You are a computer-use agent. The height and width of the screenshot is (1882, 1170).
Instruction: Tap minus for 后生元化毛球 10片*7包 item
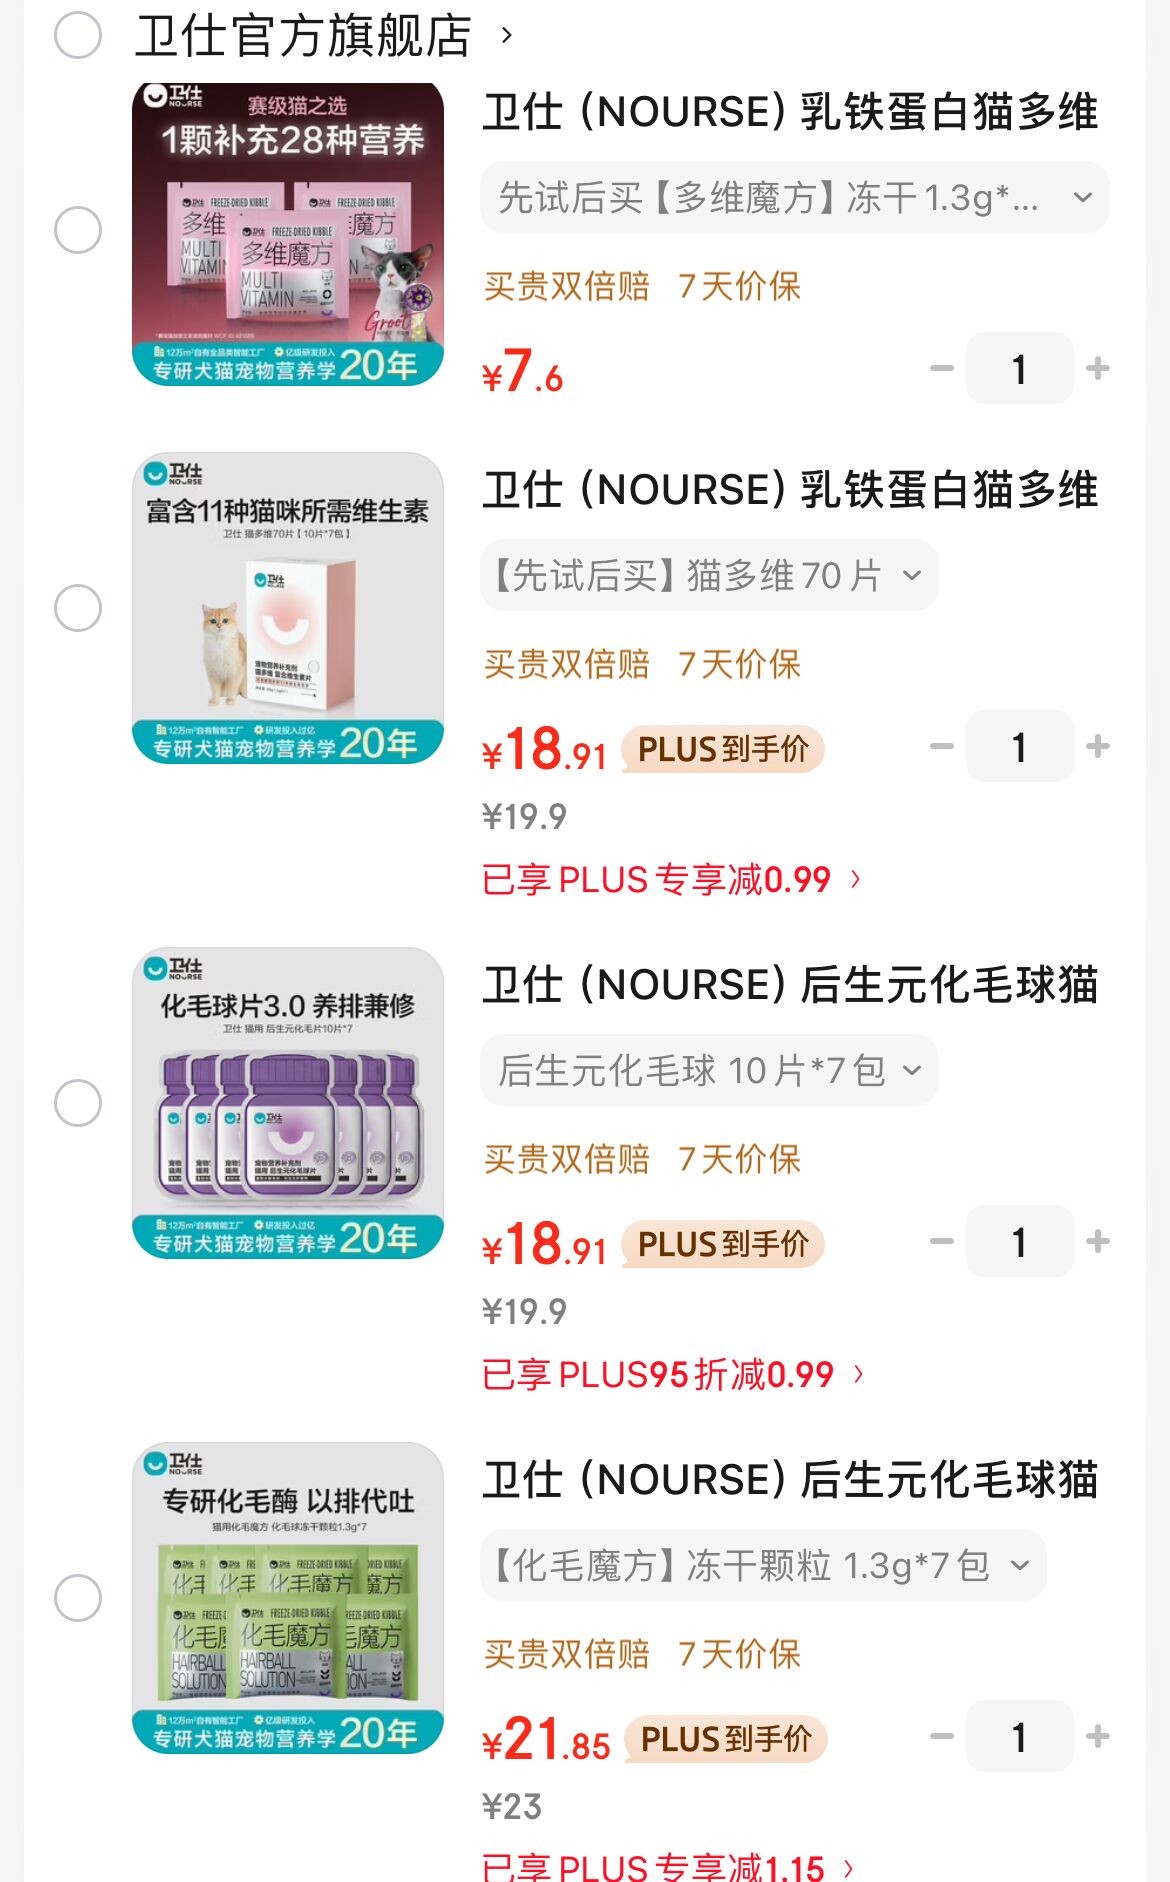point(941,1241)
